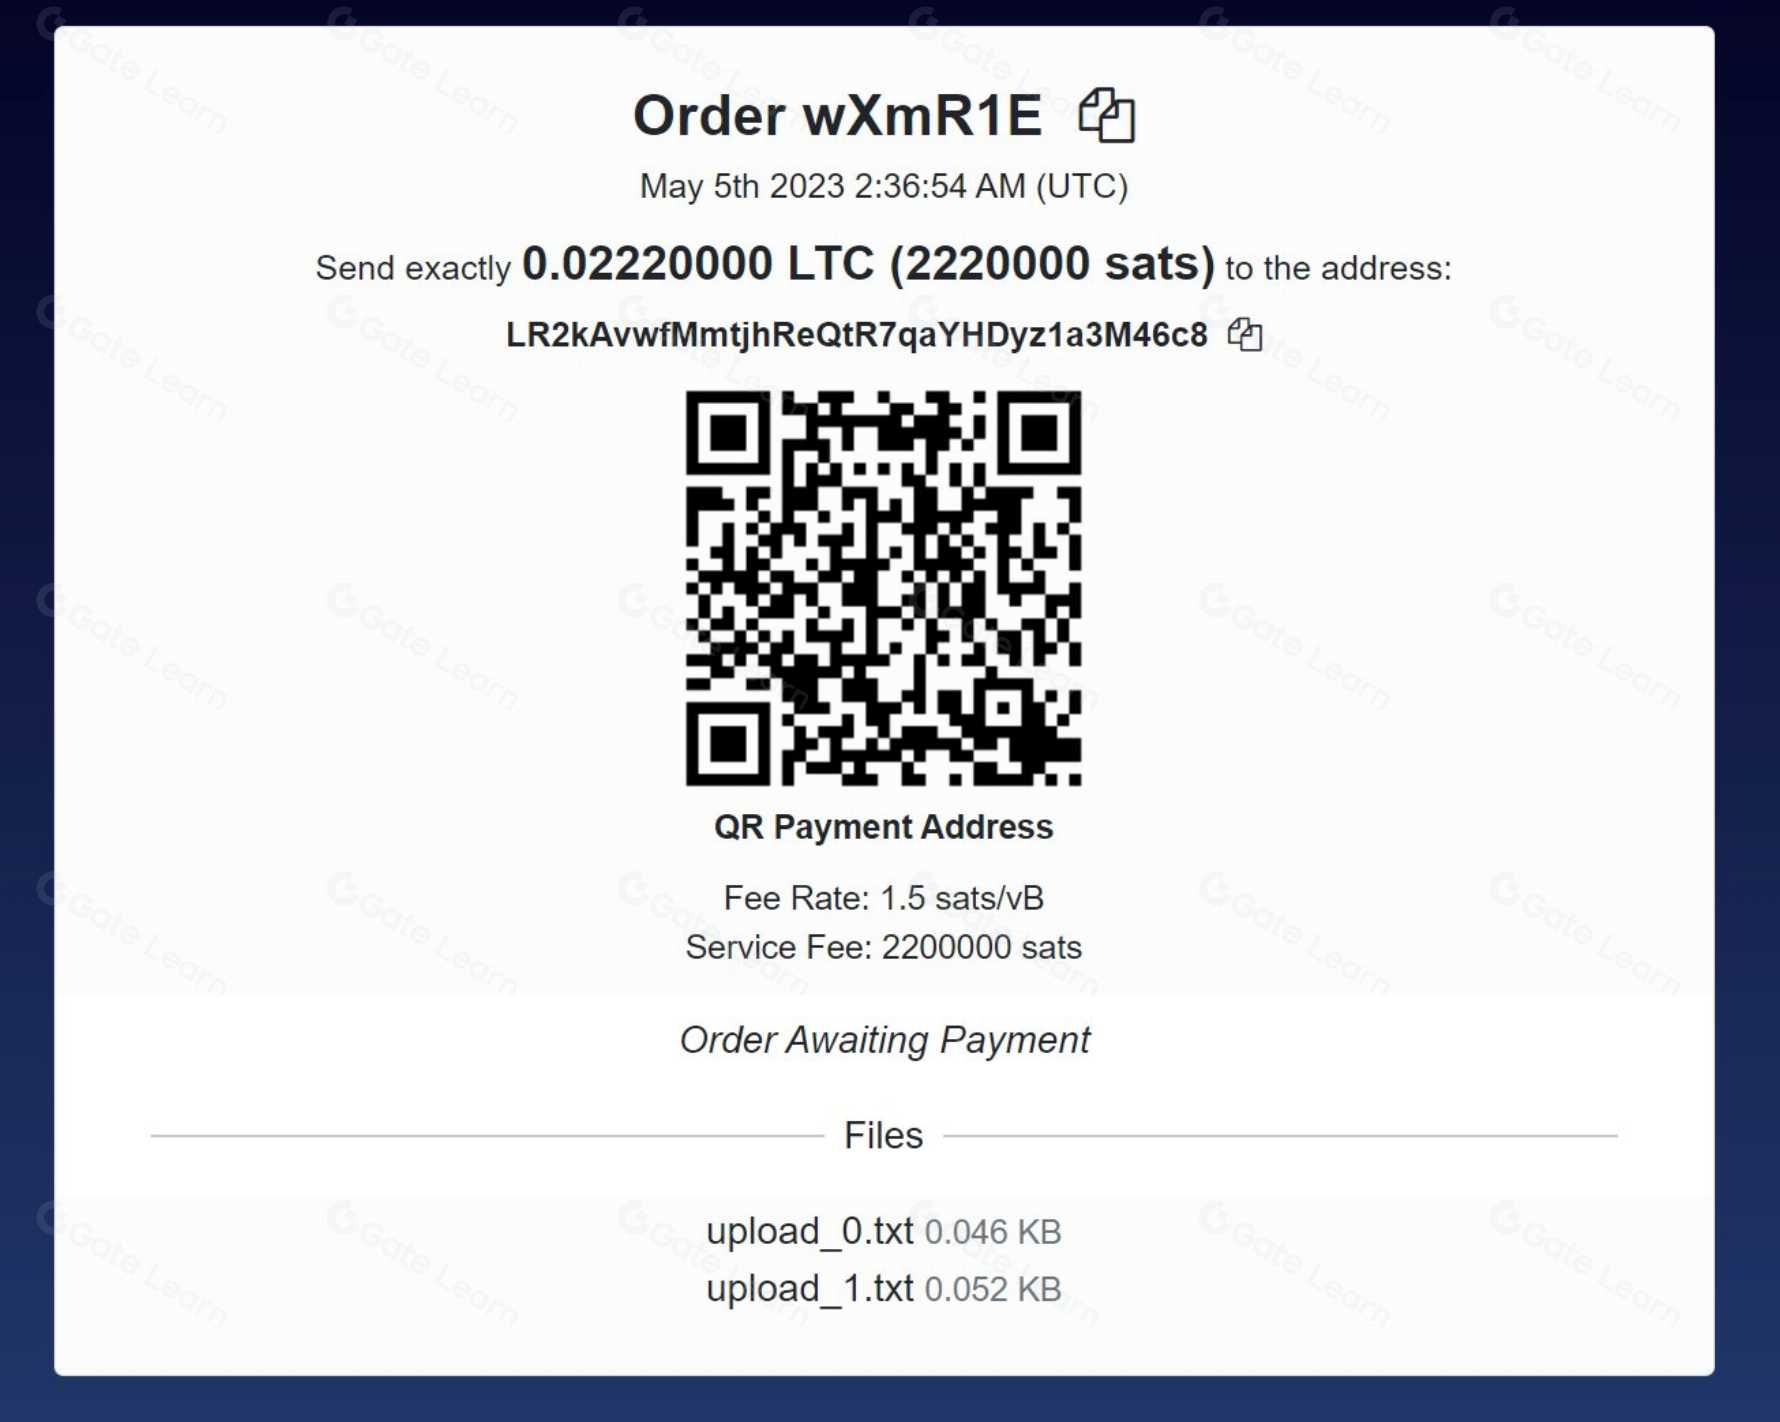1780x1422 pixels.
Task: Click the Service Fee 2200000 sats text
Action: (884, 947)
